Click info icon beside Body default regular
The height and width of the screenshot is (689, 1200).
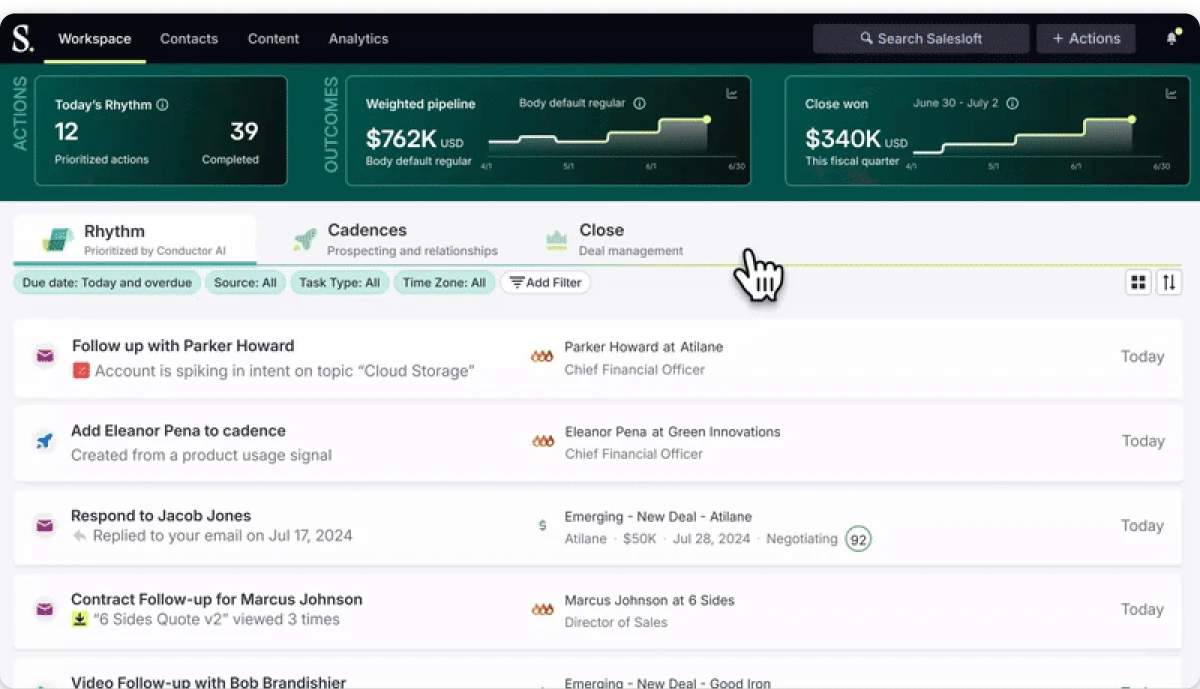click(640, 103)
